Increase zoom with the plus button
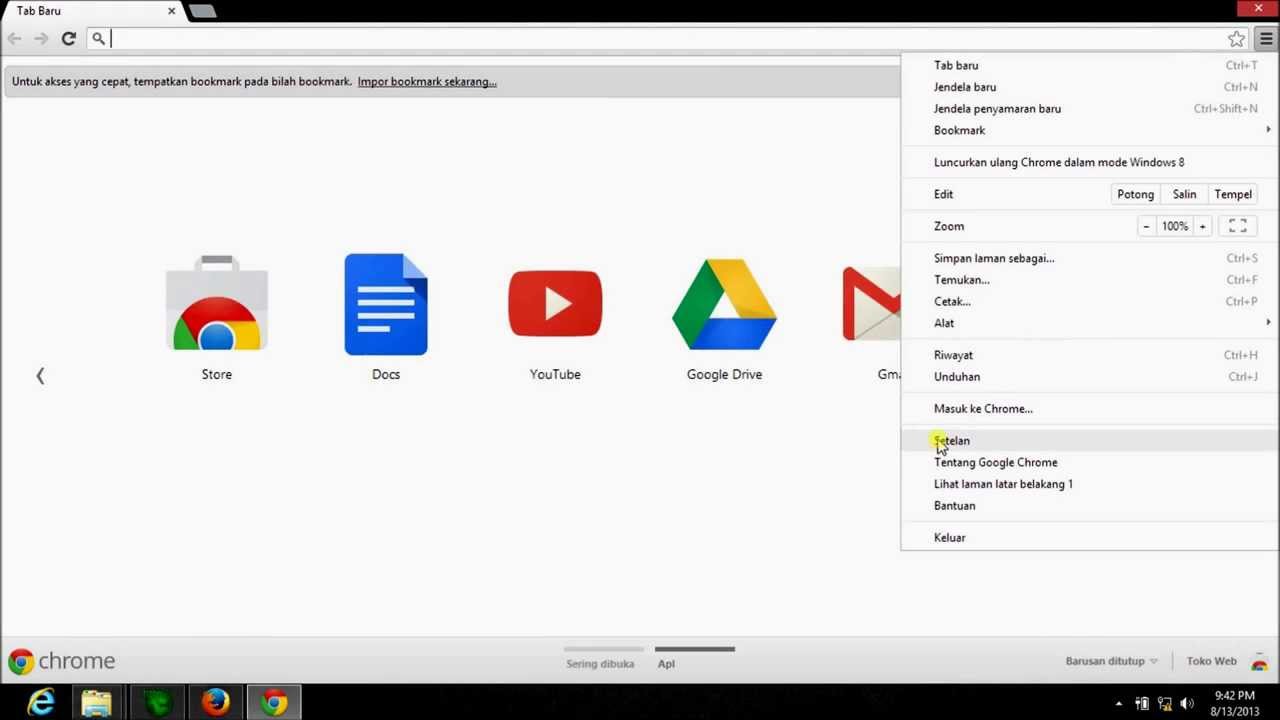1280x720 pixels. (x=1202, y=226)
